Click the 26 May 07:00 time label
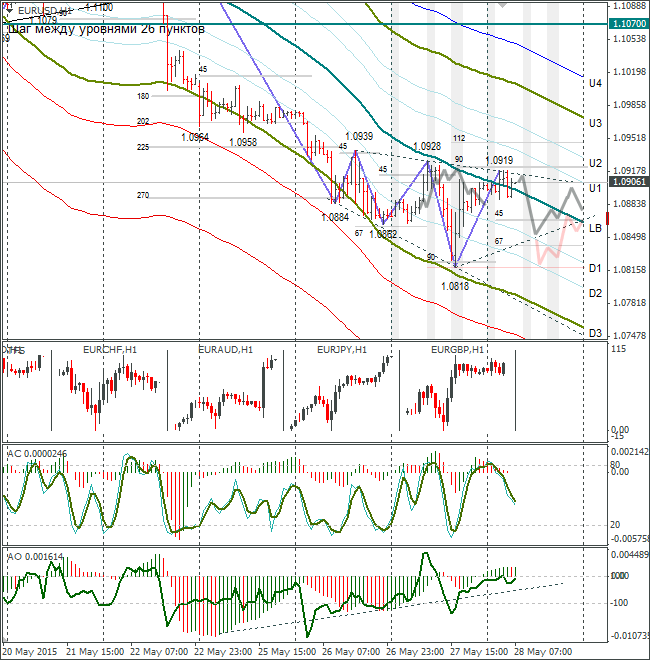 point(351,652)
